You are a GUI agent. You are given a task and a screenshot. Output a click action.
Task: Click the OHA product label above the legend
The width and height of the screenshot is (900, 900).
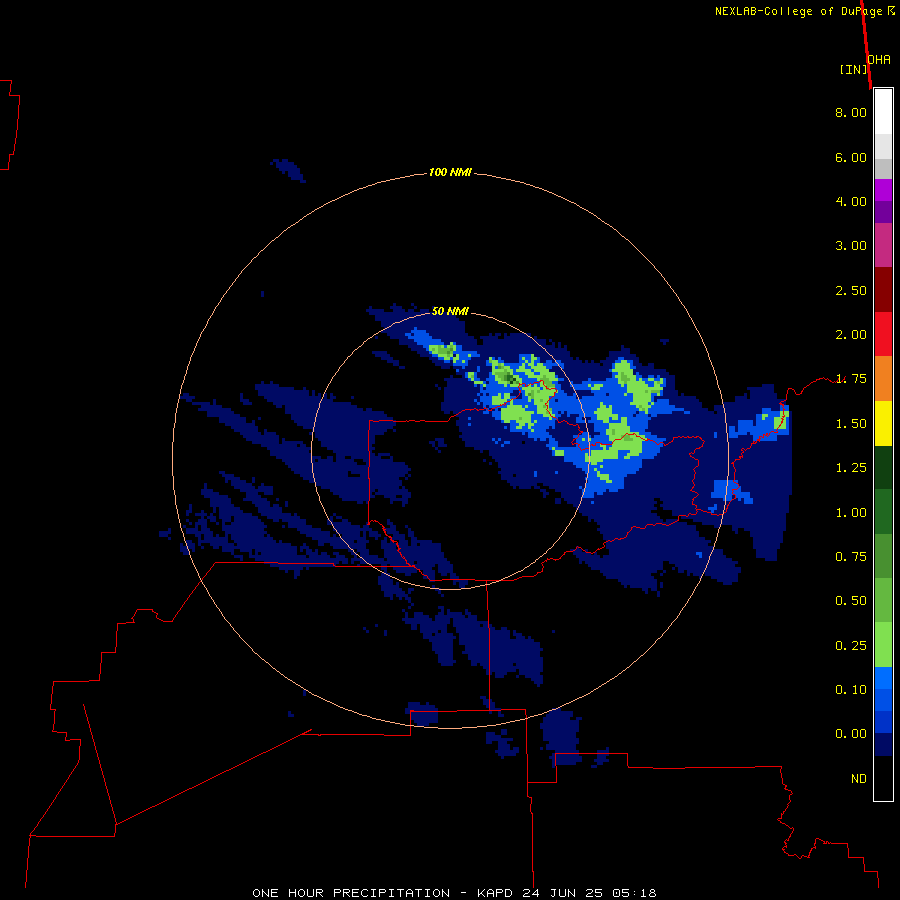pos(879,59)
